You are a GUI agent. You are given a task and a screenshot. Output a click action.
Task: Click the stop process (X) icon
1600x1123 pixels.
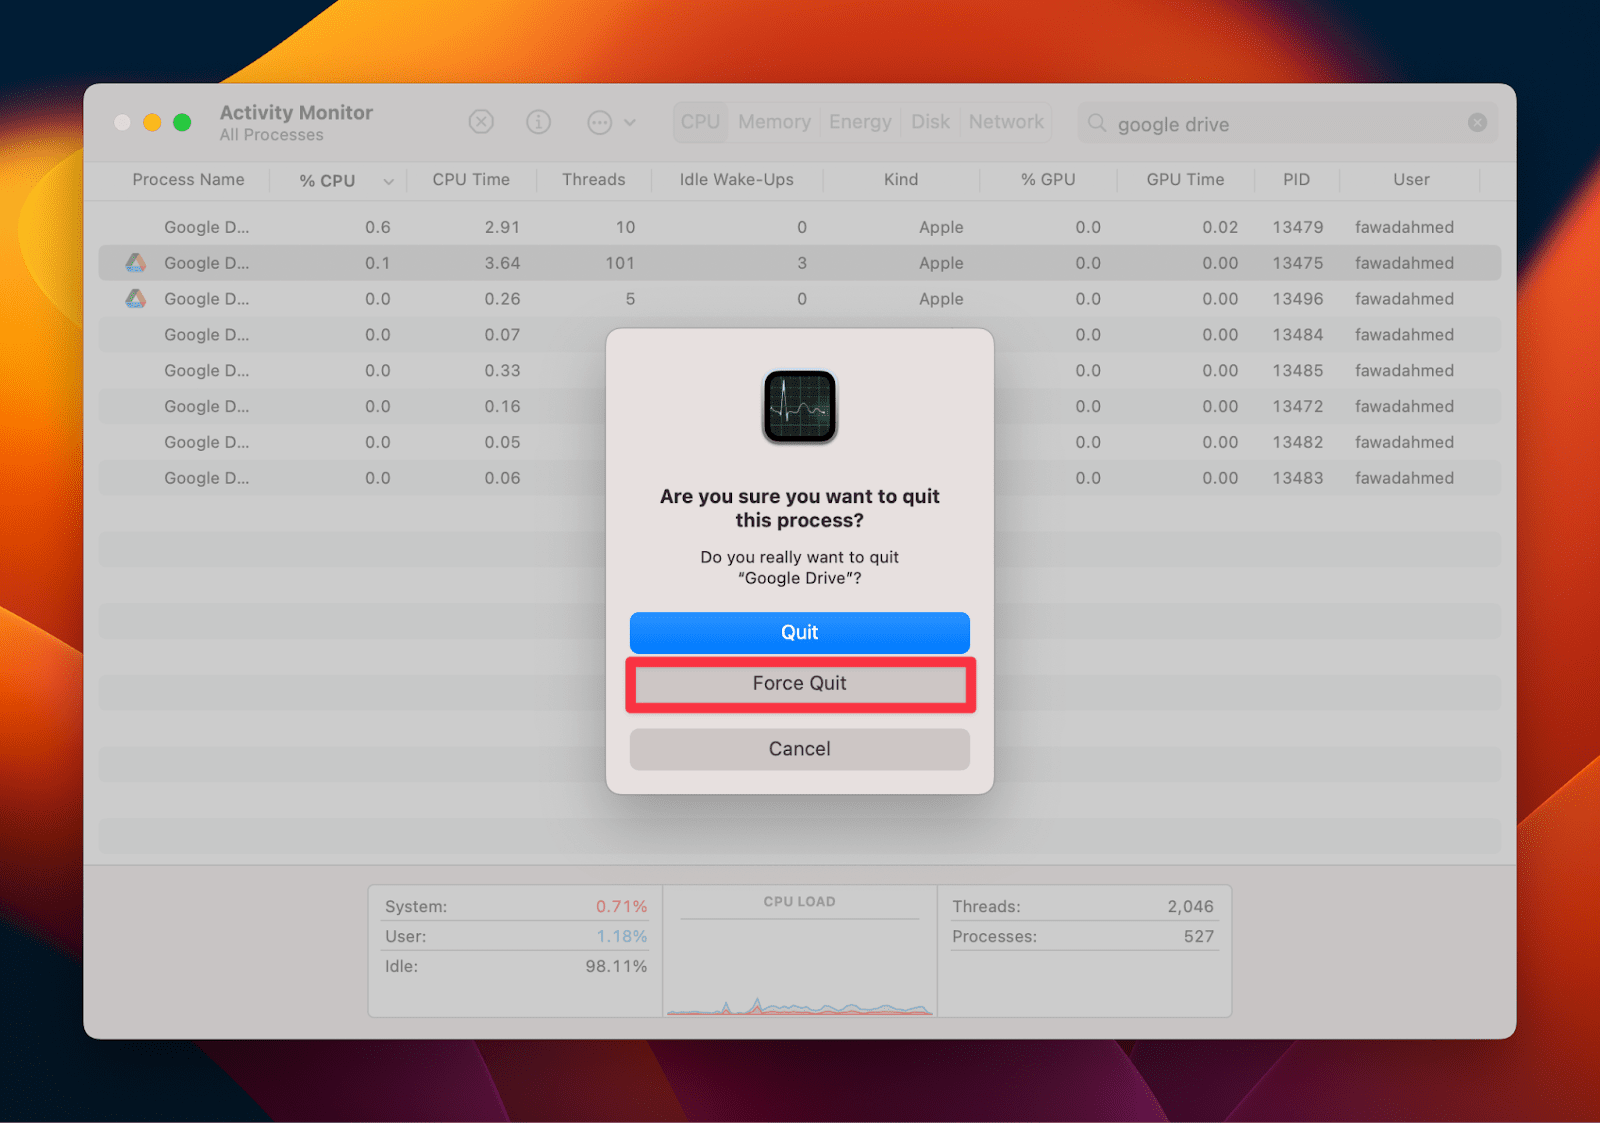click(x=481, y=121)
